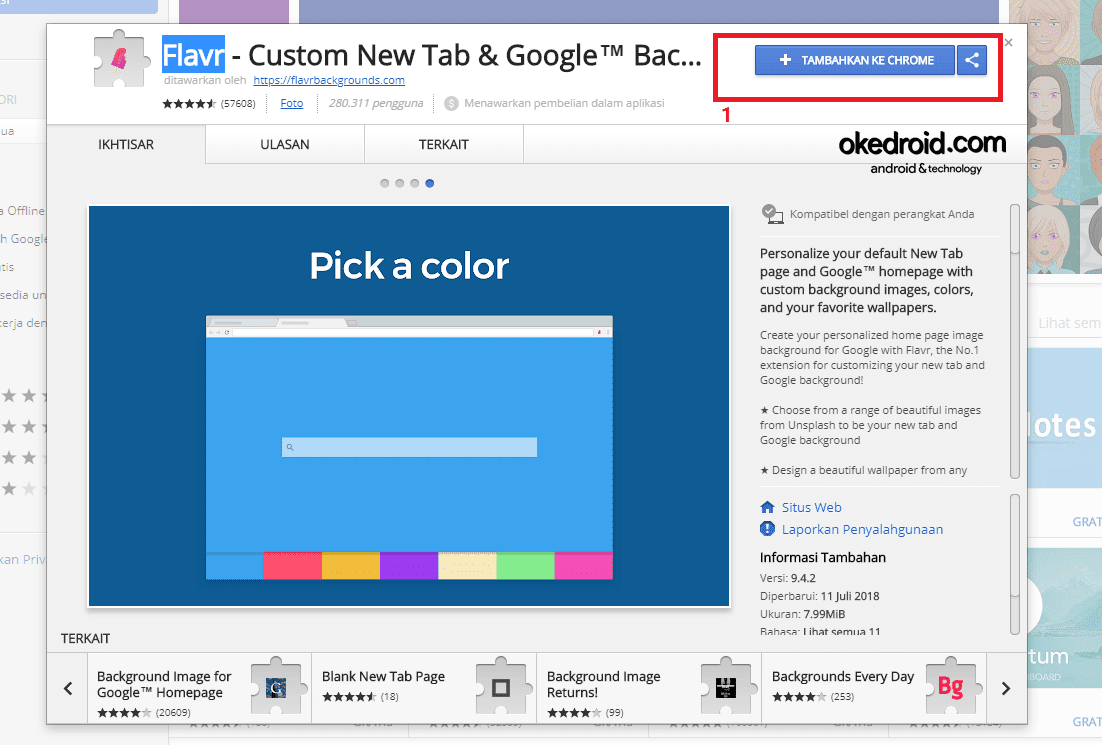Click the home icon next to Situs Web
This screenshot has width=1102, height=745.
click(770, 507)
